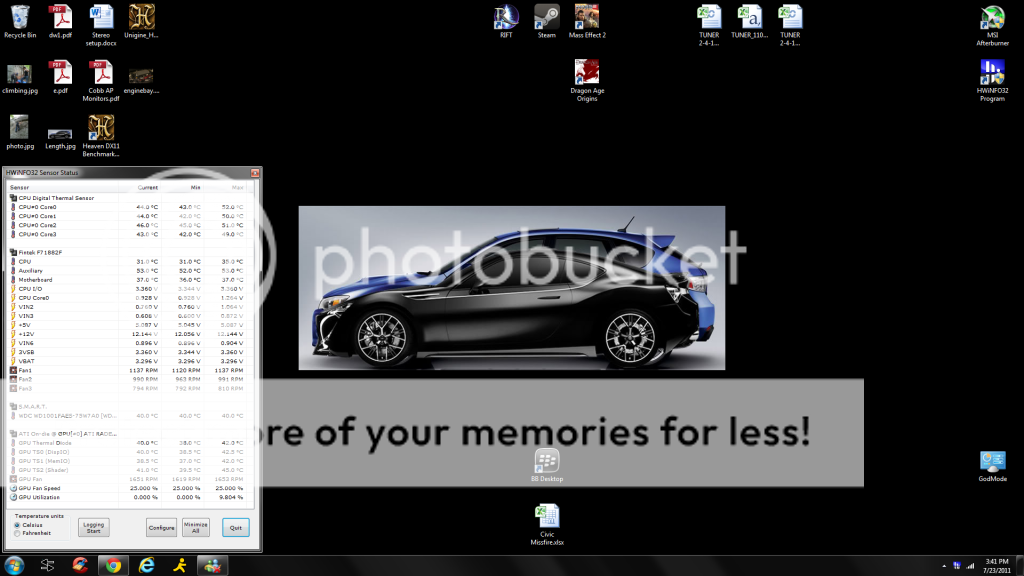Image resolution: width=1024 pixels, height=576 pixels.
Task: Select the RIFT game shortcut
Action: [x=506, y=22]
